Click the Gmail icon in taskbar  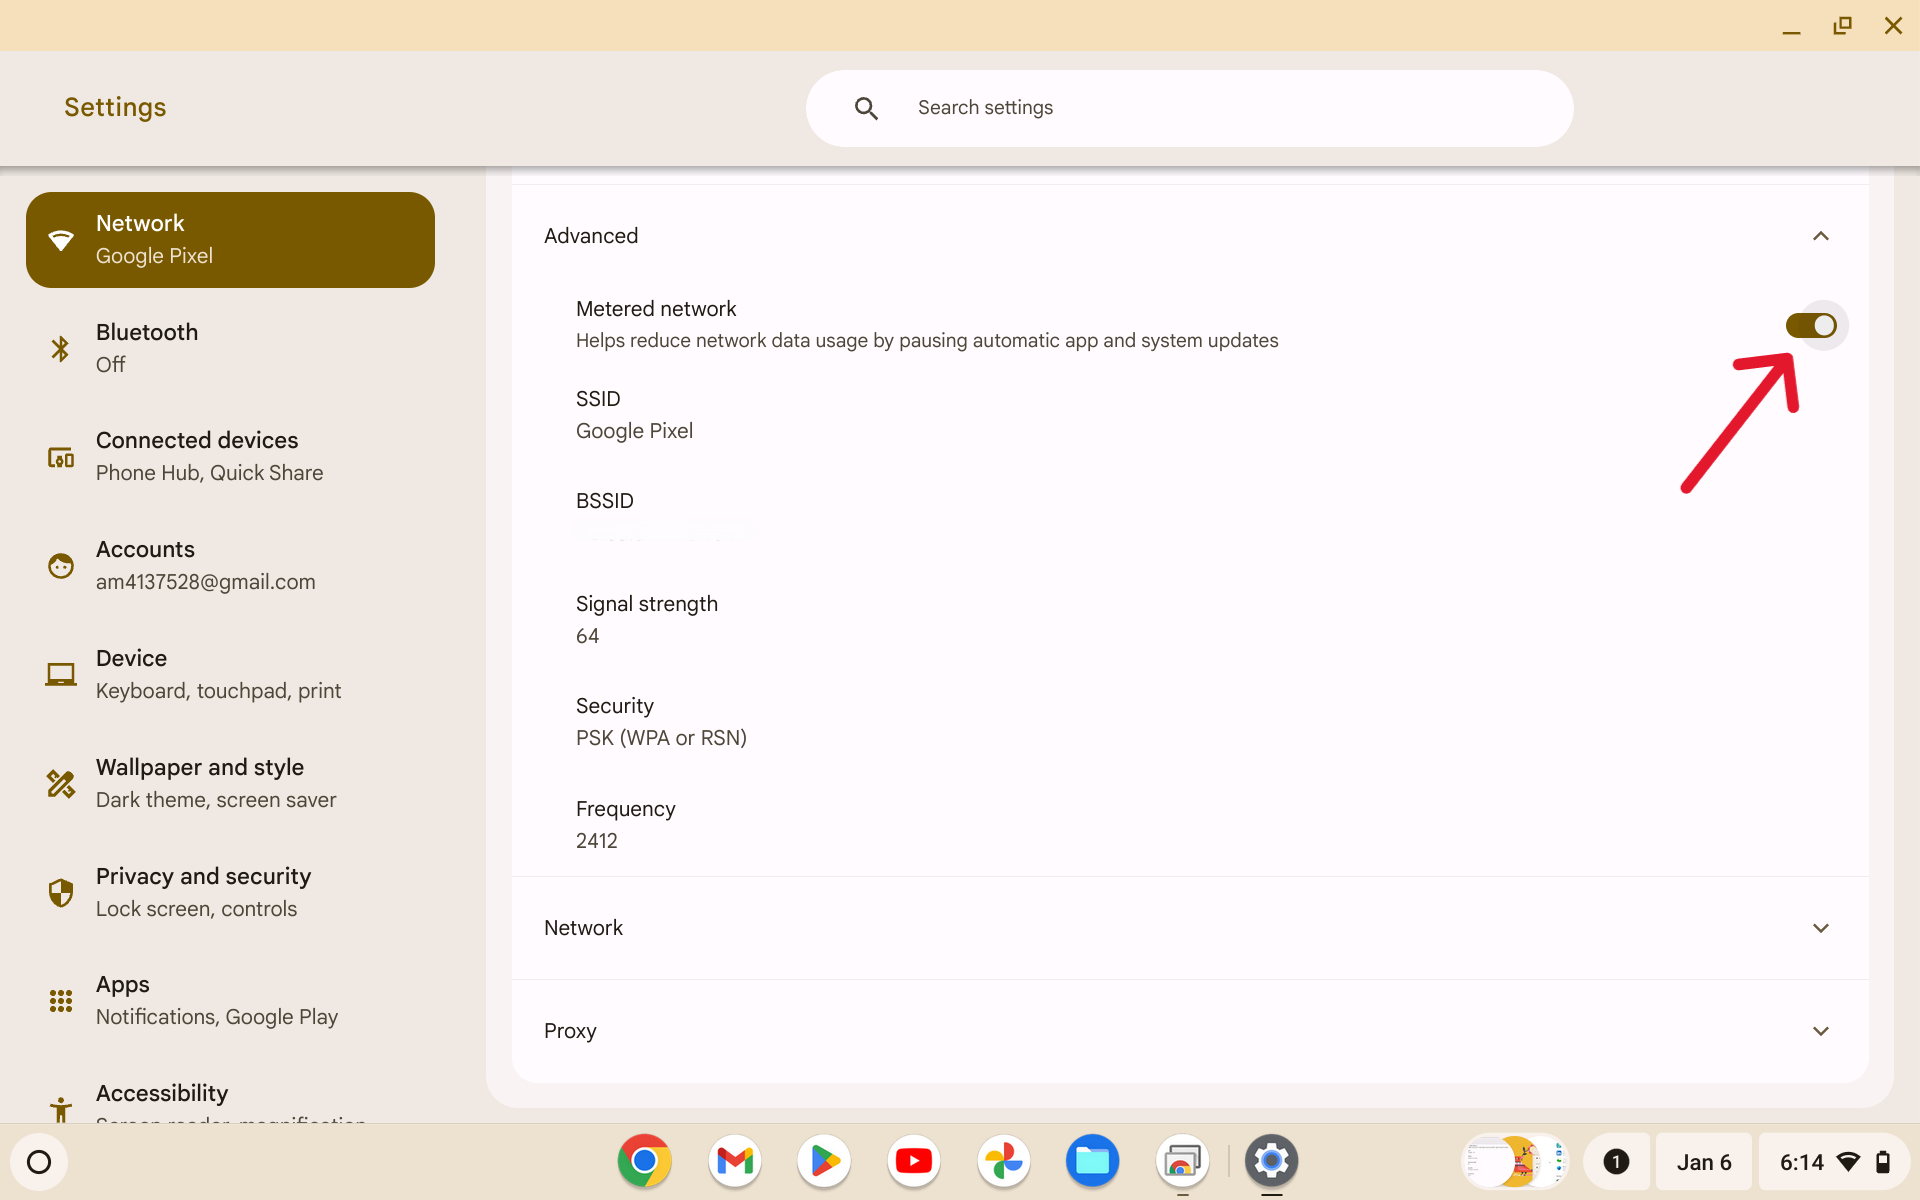pos(734,1161)
